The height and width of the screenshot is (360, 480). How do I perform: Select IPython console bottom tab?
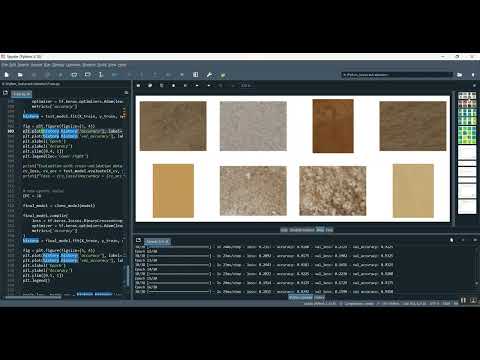pyautogui.click(x=300, y=297)
